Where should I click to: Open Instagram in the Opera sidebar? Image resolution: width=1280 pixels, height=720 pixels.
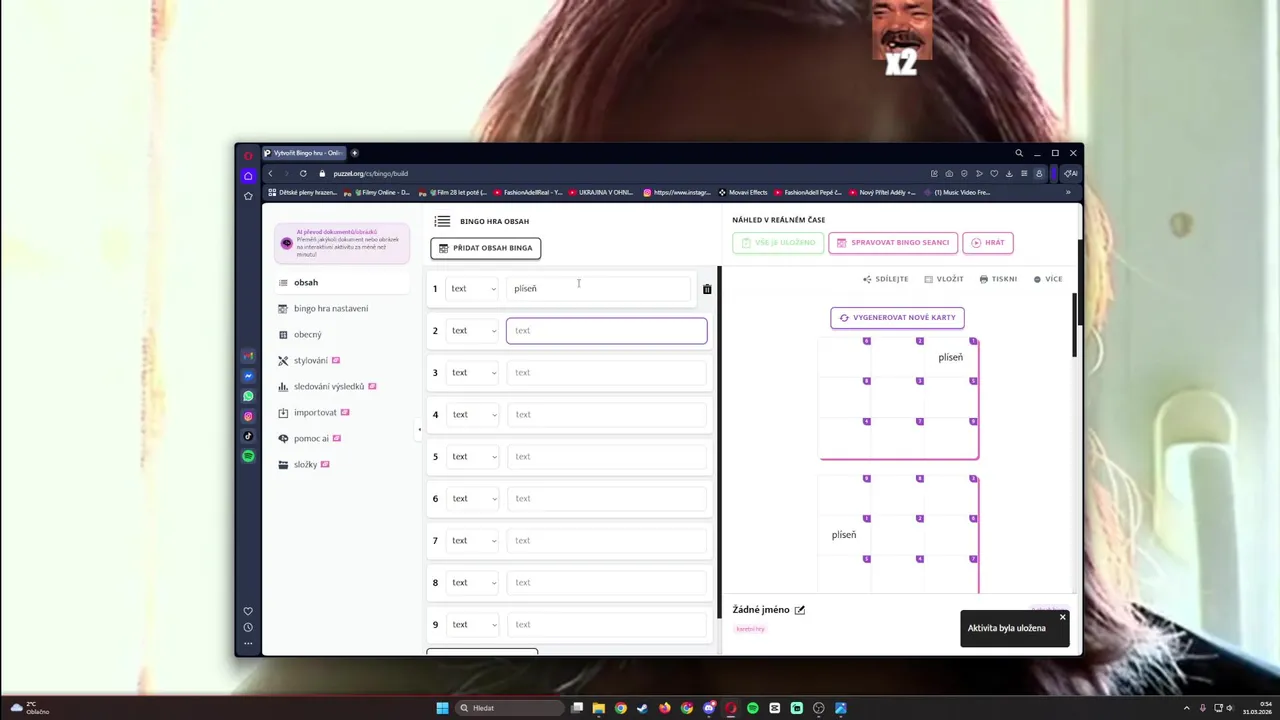point(248,416)
